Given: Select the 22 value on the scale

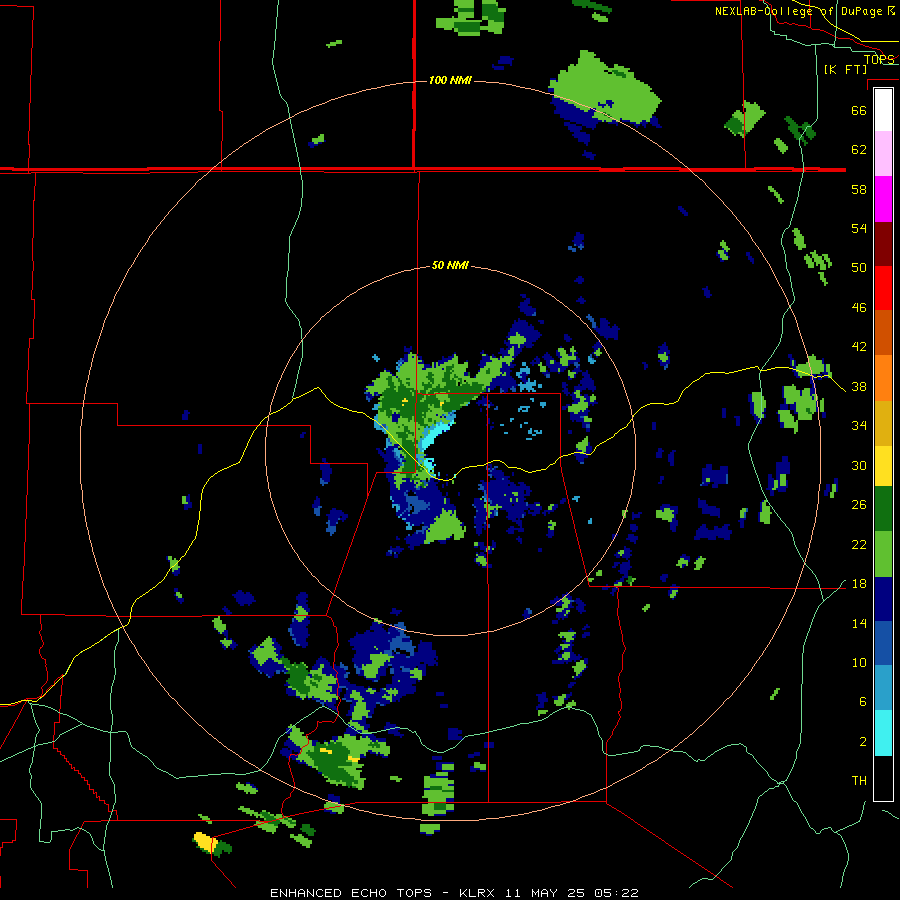Looking at the screenshot, I should (859, 545).
